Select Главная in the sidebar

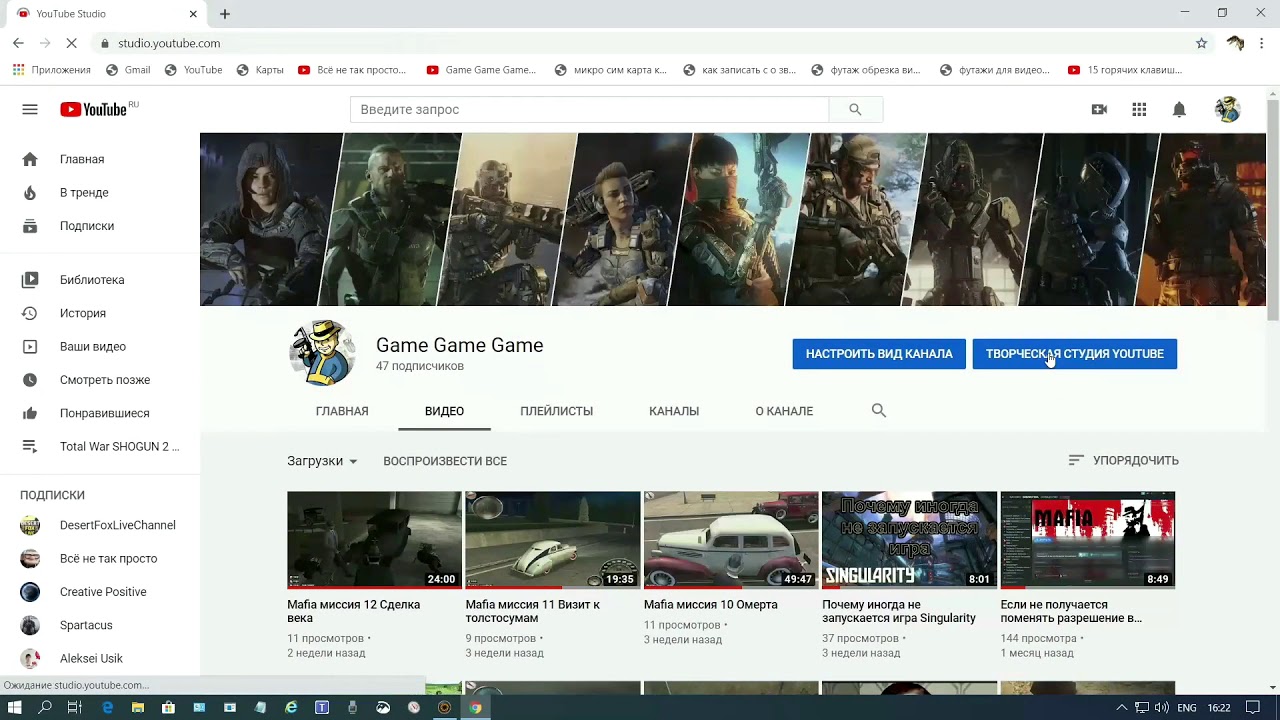point(100,159)
